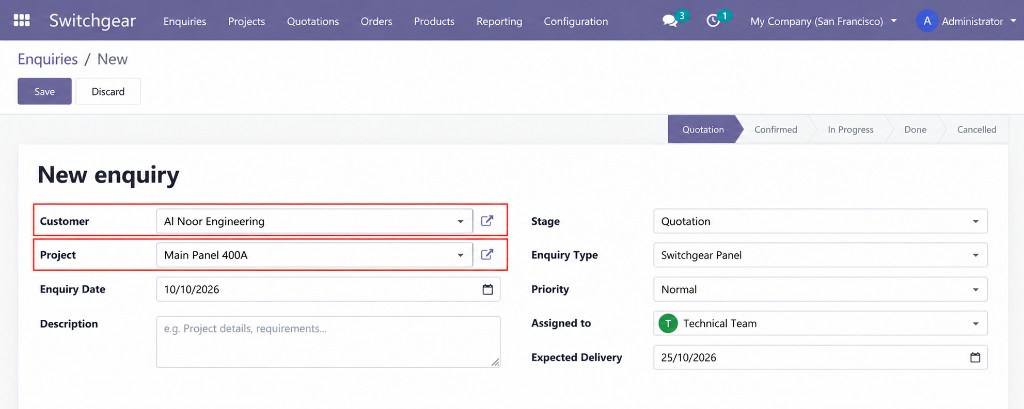Open the messages chat icon
Image resolution: width=1024 pixels, height=409 pixels.
(x=670, y=21)
